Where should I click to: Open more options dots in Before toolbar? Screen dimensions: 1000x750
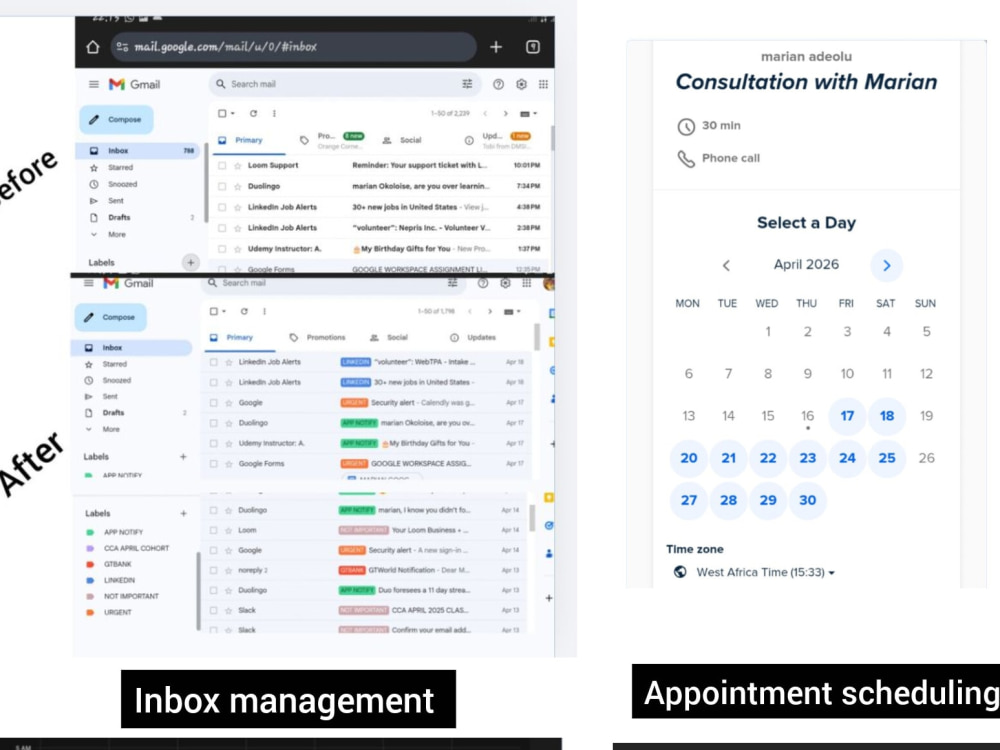click(274, 114)
